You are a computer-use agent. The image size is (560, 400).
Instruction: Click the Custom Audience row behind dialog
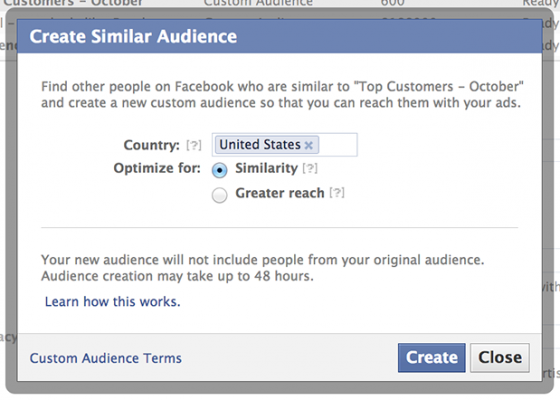pos(280,3)
